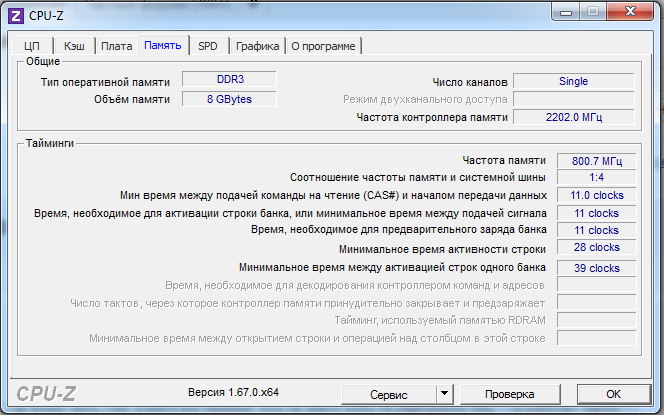Screen dimensions: 664x417
Task: Click the 11.0 clocks CAS latency field
Action: coord(596,195)
